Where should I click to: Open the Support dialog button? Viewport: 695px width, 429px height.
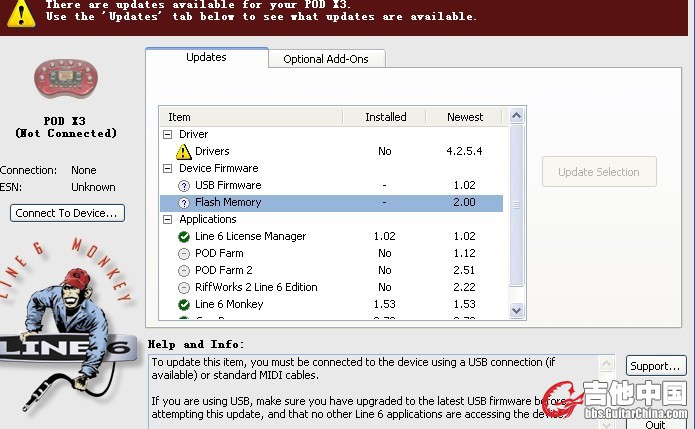[656, 366]
